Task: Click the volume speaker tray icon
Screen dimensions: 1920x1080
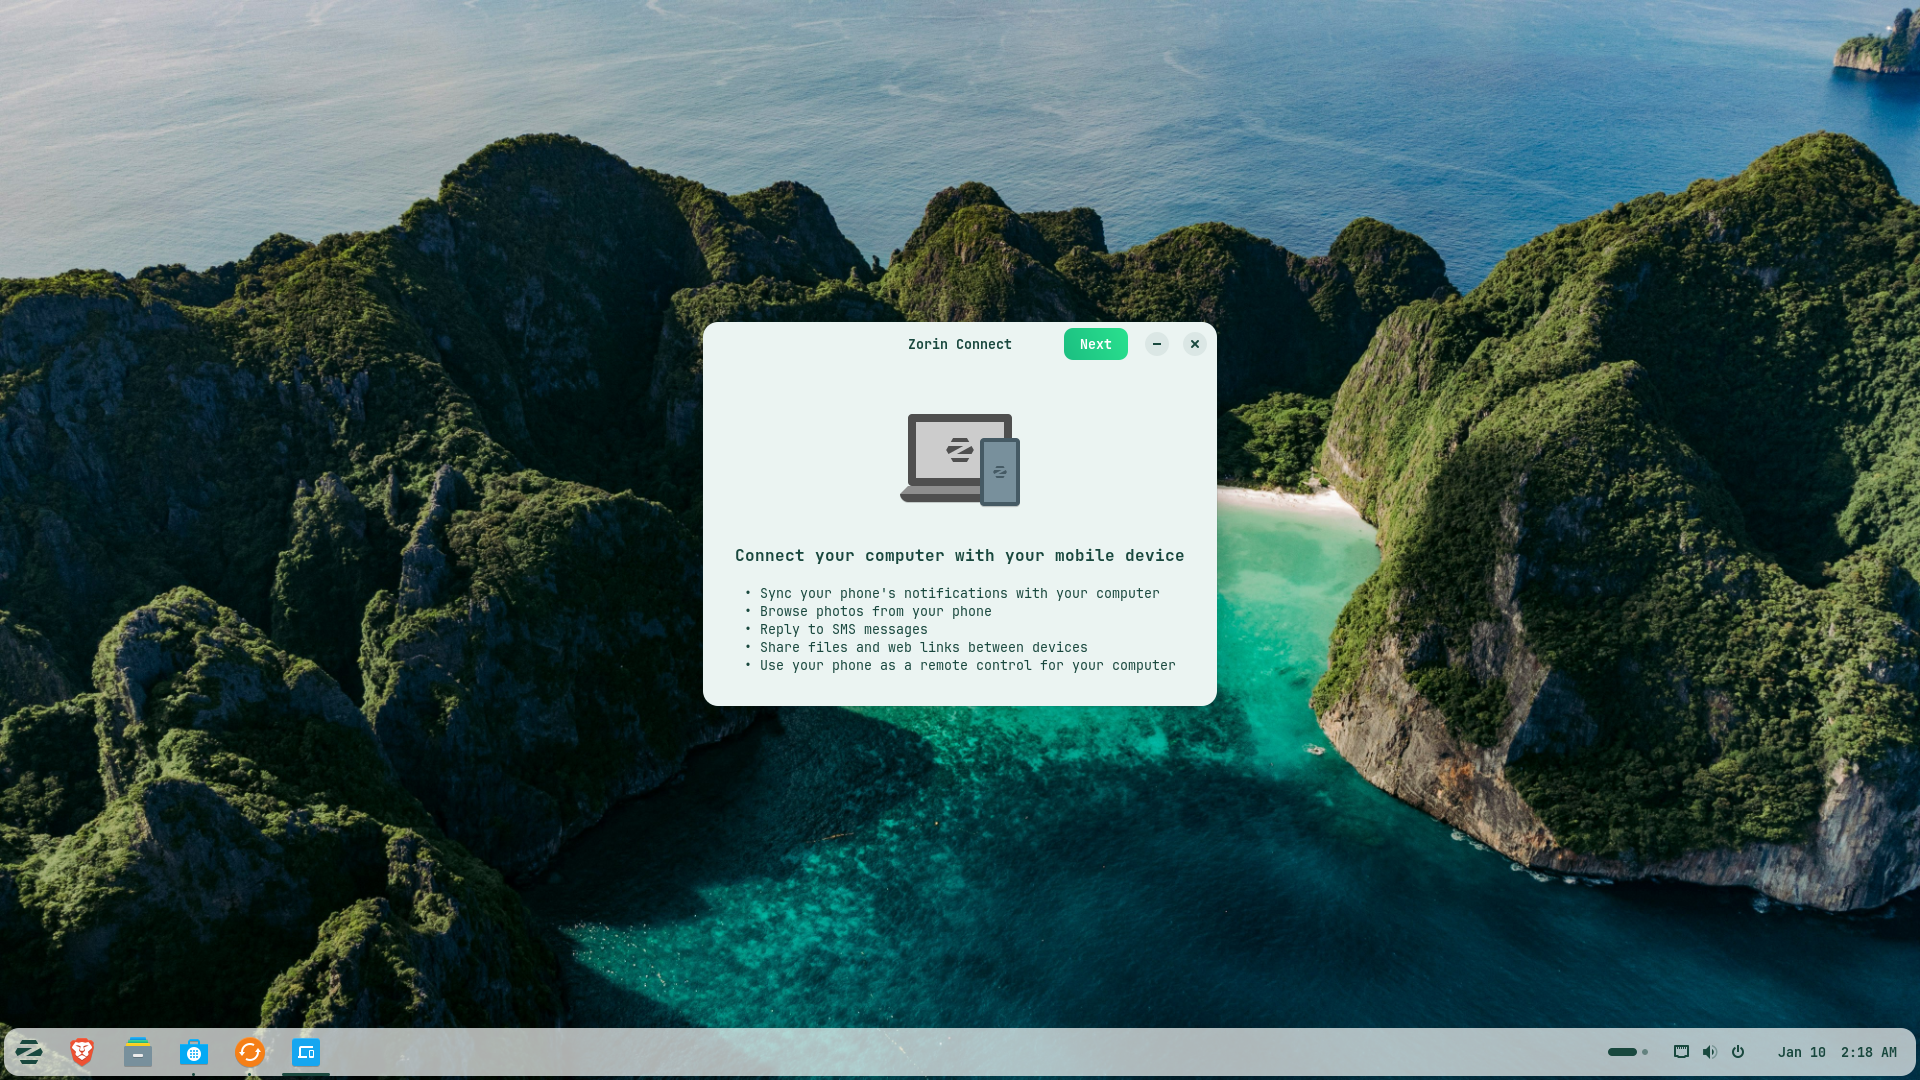Action: pyautogui.click(x=1710, y=1052)
